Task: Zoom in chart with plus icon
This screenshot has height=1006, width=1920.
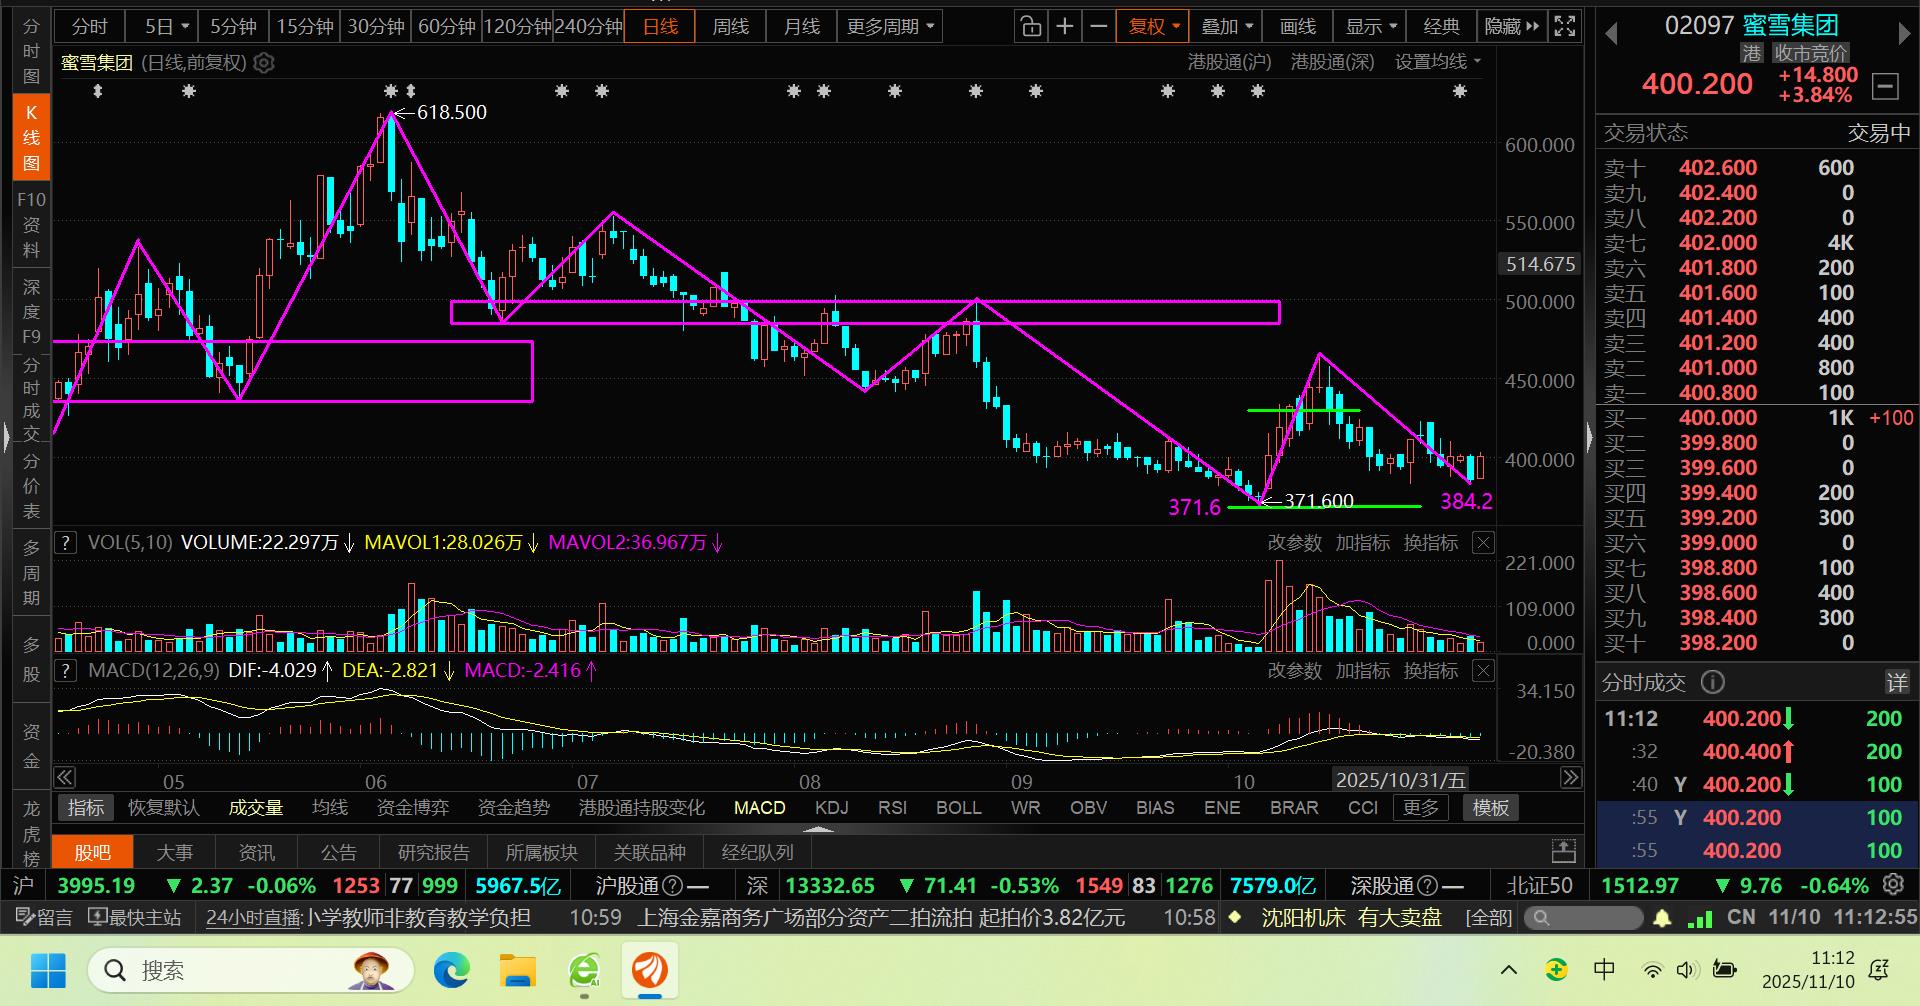Action: coord(1065,27)
